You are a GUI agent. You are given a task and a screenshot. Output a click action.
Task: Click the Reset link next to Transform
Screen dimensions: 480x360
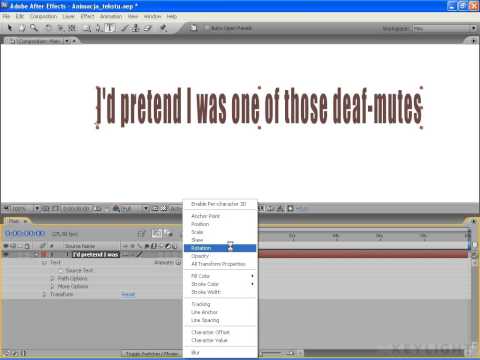(x=128, y=294)
